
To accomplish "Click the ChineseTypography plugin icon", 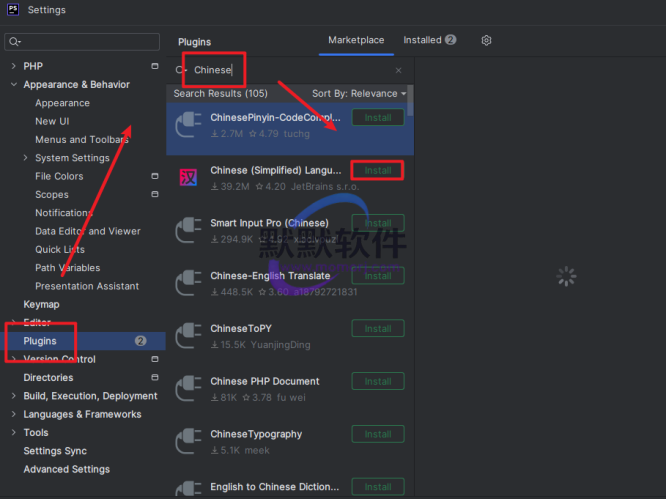I will point(188,441).
